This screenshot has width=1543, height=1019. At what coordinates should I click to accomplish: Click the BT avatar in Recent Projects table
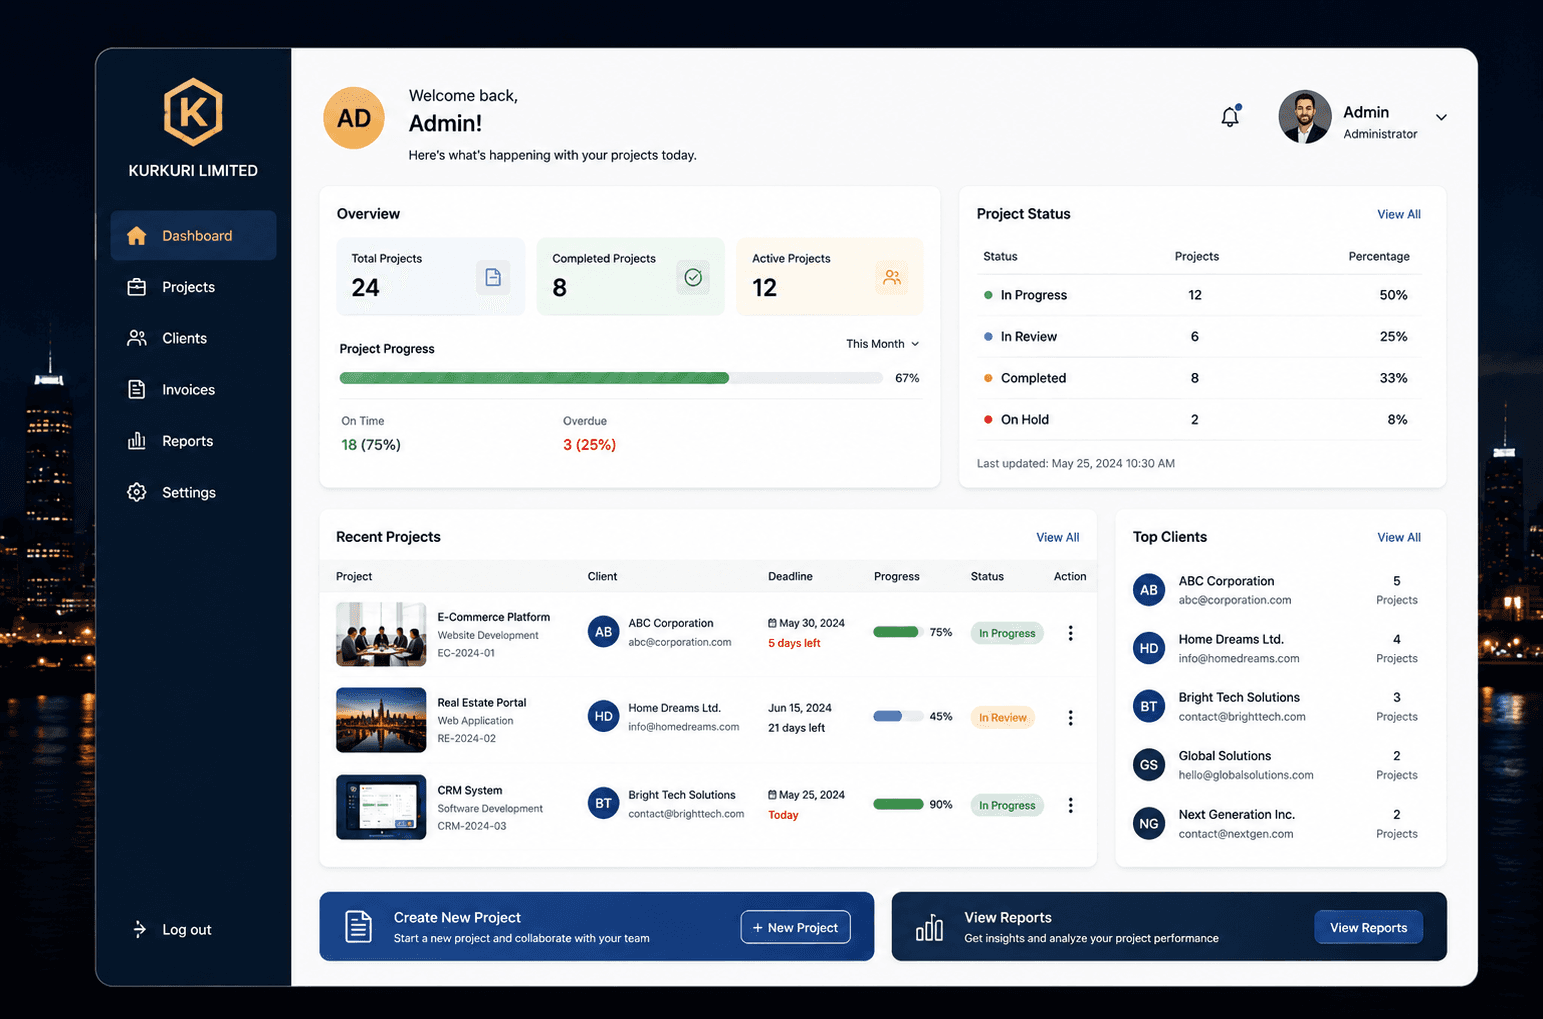[x=603, y=803]
